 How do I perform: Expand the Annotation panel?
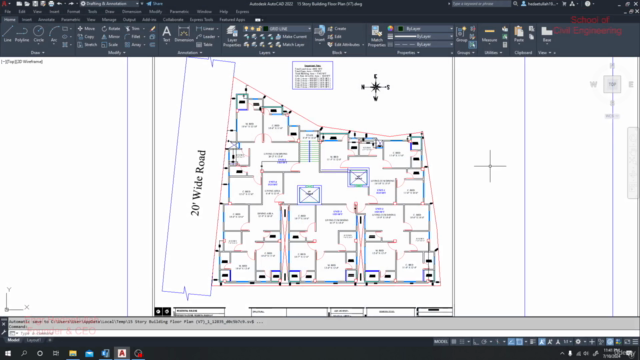click(x=189, y=53)
